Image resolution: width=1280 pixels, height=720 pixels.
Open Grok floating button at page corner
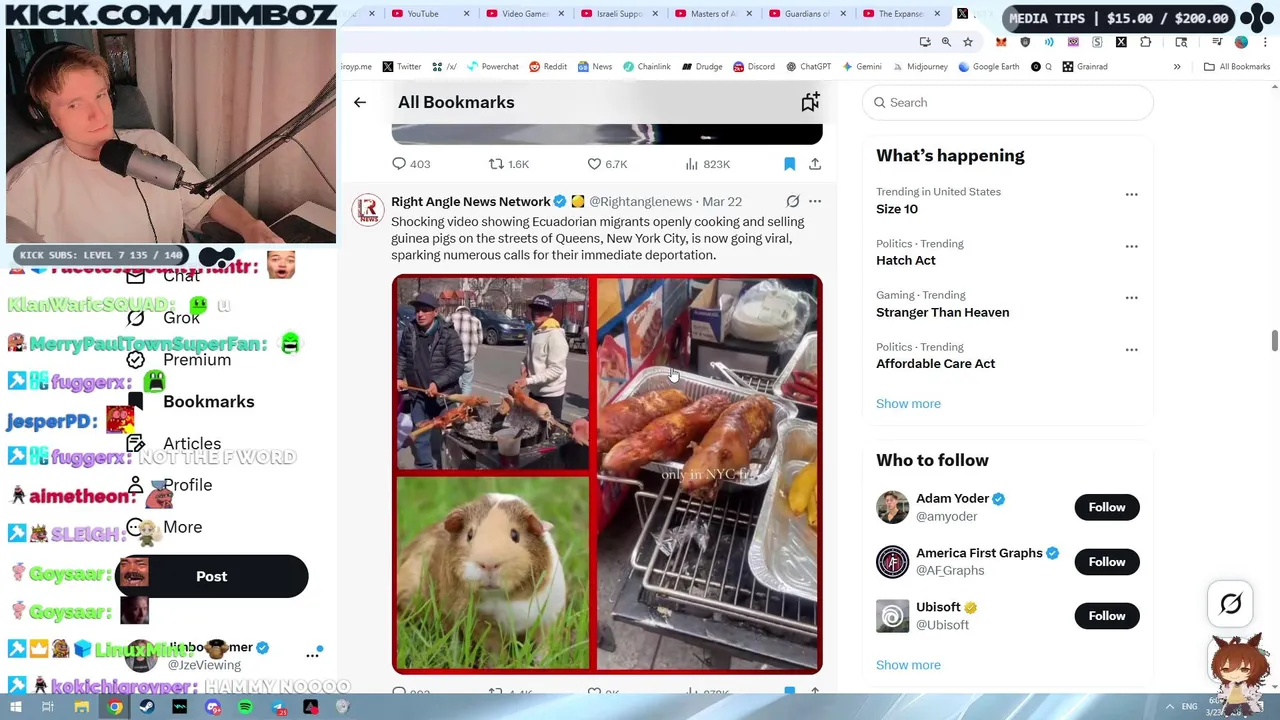coord(1231,604)
